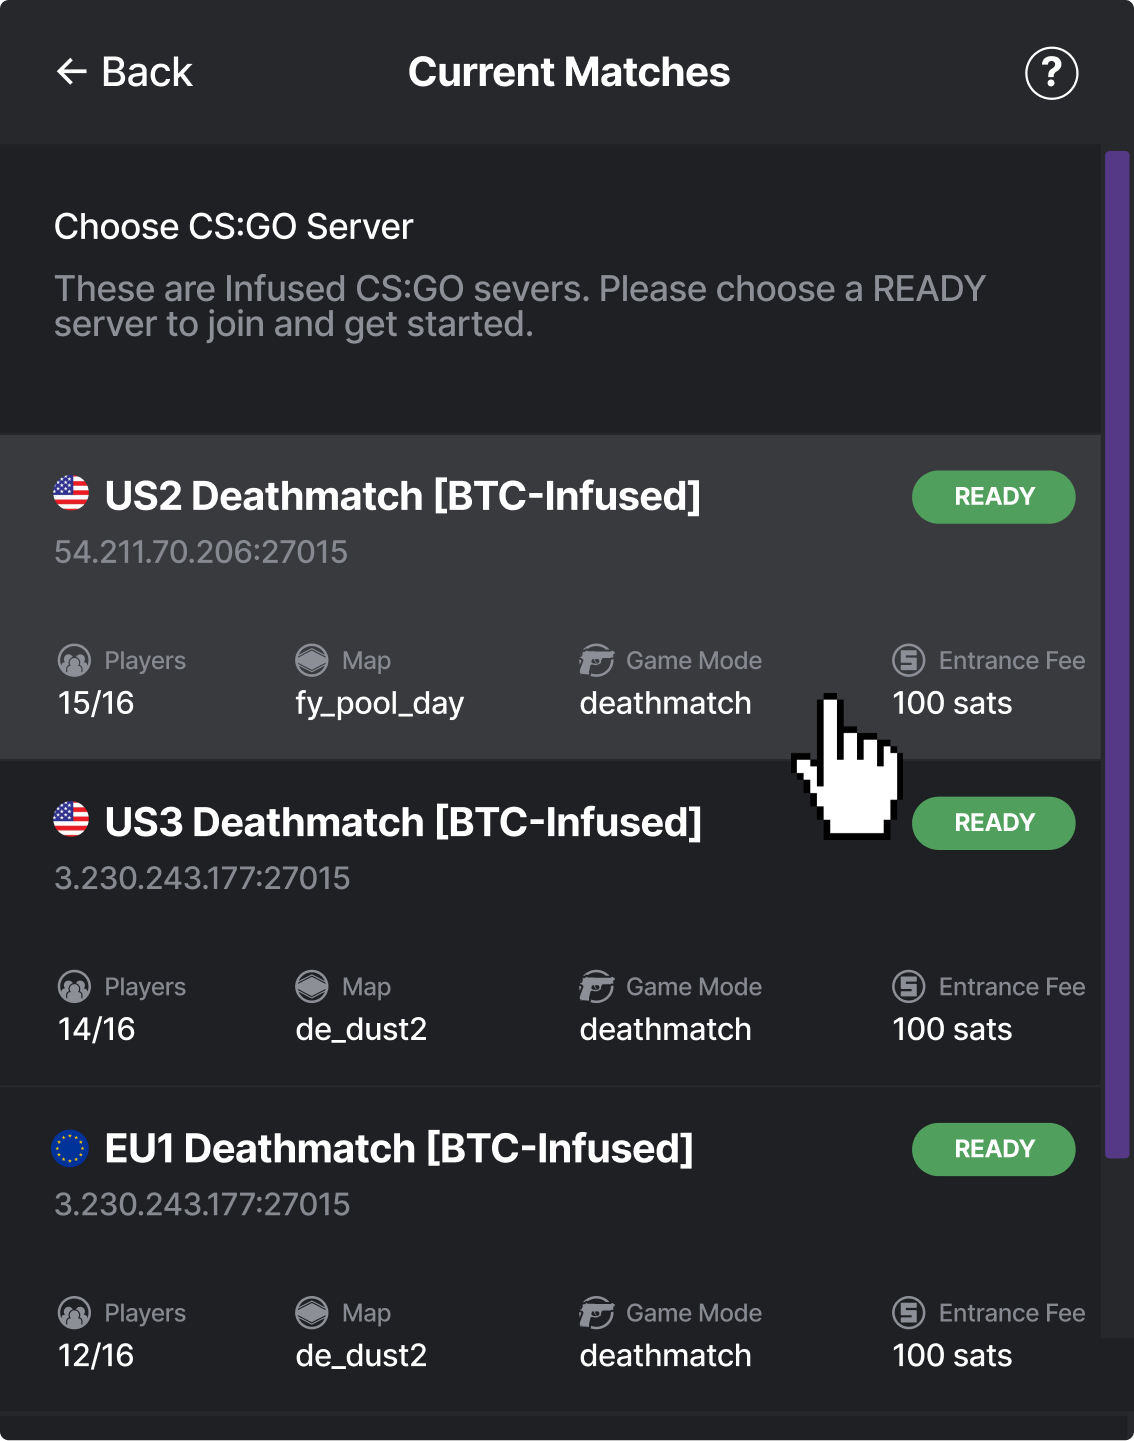Click the Map icon in US2 server
This screenshot has height=1441, width=1134.
(312, 661)
